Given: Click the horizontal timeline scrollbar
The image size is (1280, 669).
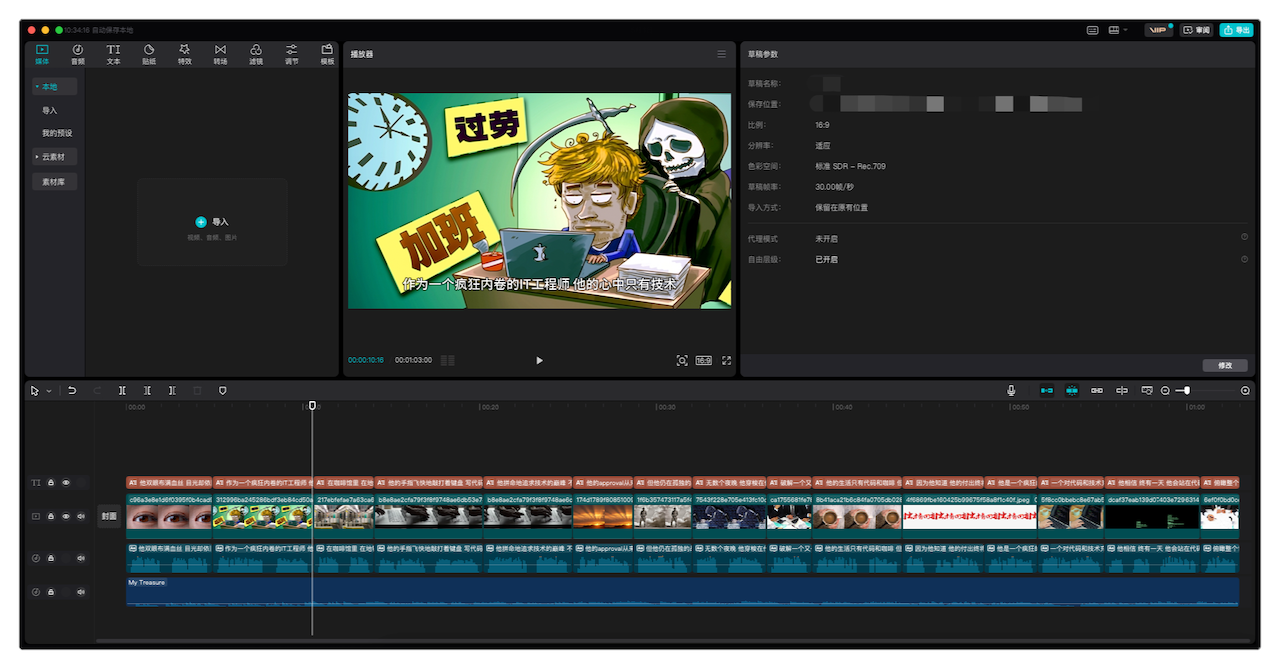Looking at the screenshot, I should pyautogui.click(x=673, y=640).
